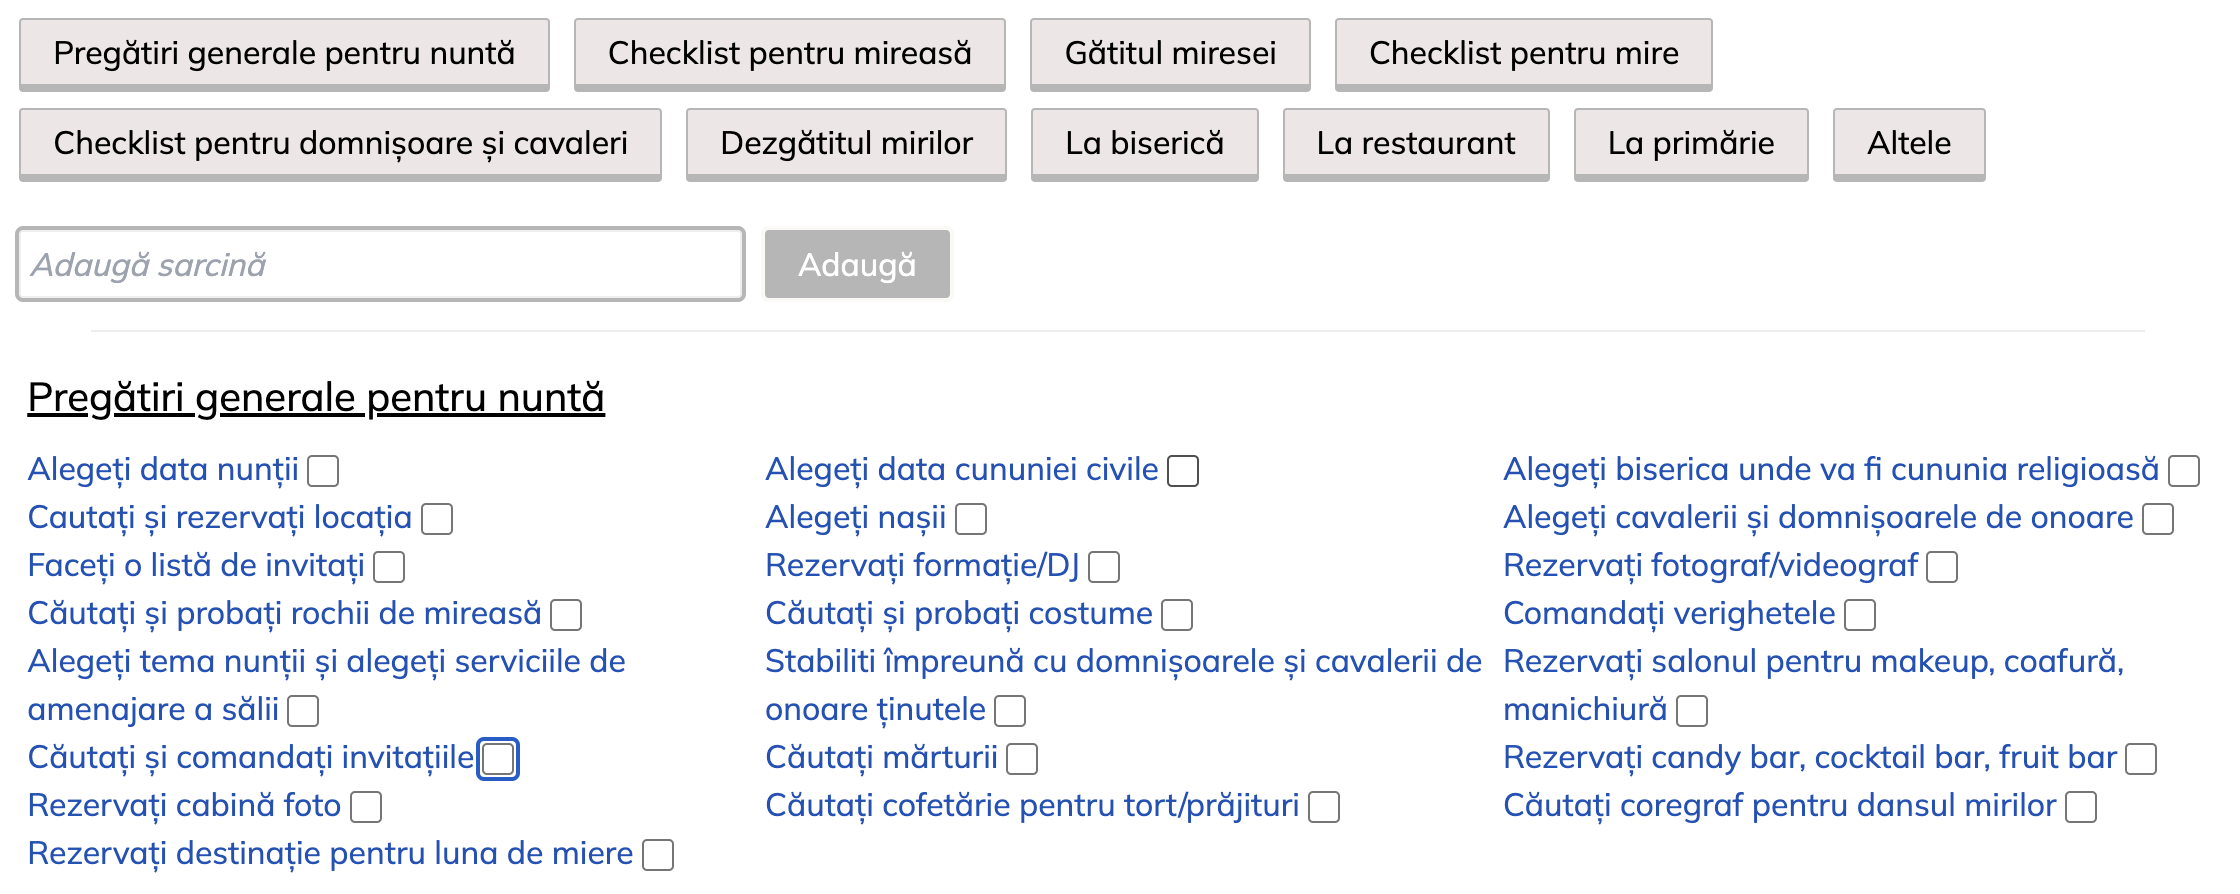Image resolution: width=2240 pixels, height=894 pixels.
Task: Select 'Dezgătitul mirilor' tab
Action: point(846,144)
